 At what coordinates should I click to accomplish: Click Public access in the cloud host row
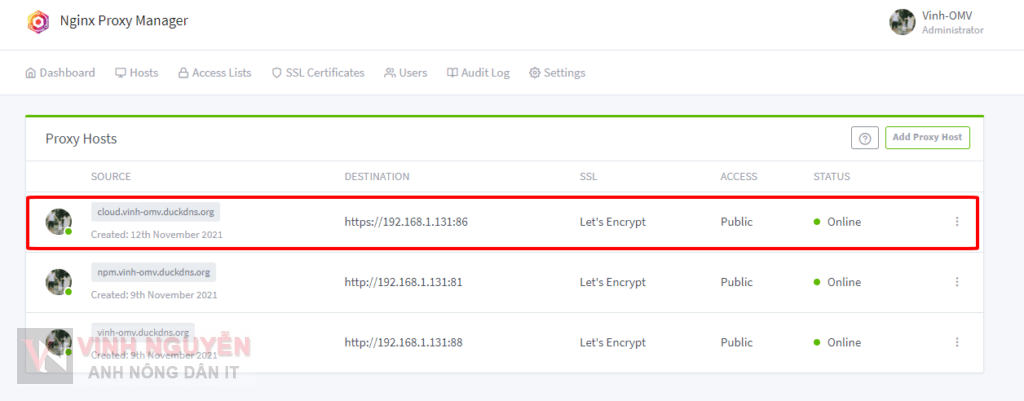tap(737, 222)
